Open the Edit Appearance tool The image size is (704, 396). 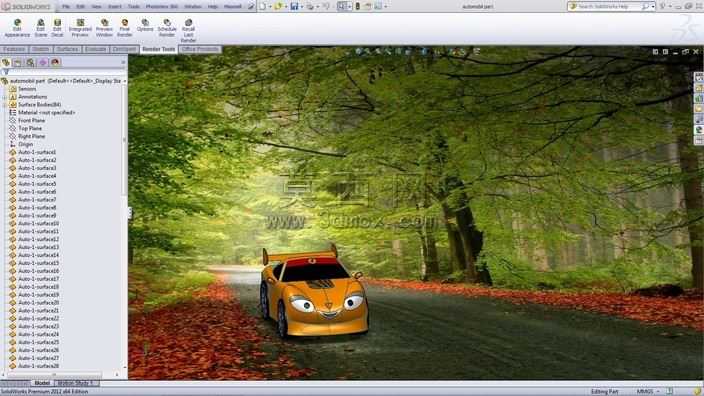coord(17,28)
